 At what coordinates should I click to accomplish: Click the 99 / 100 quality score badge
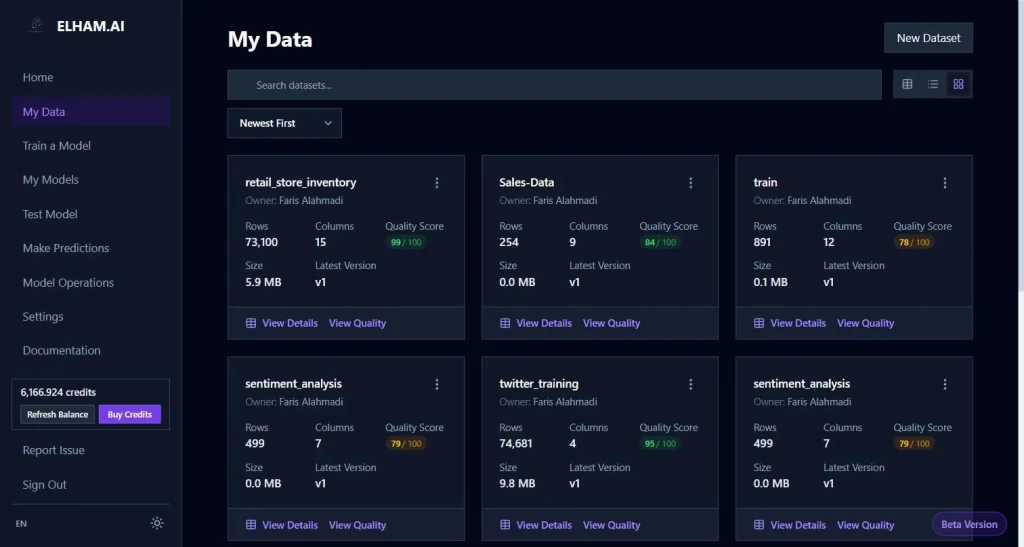tap(405, 242)
